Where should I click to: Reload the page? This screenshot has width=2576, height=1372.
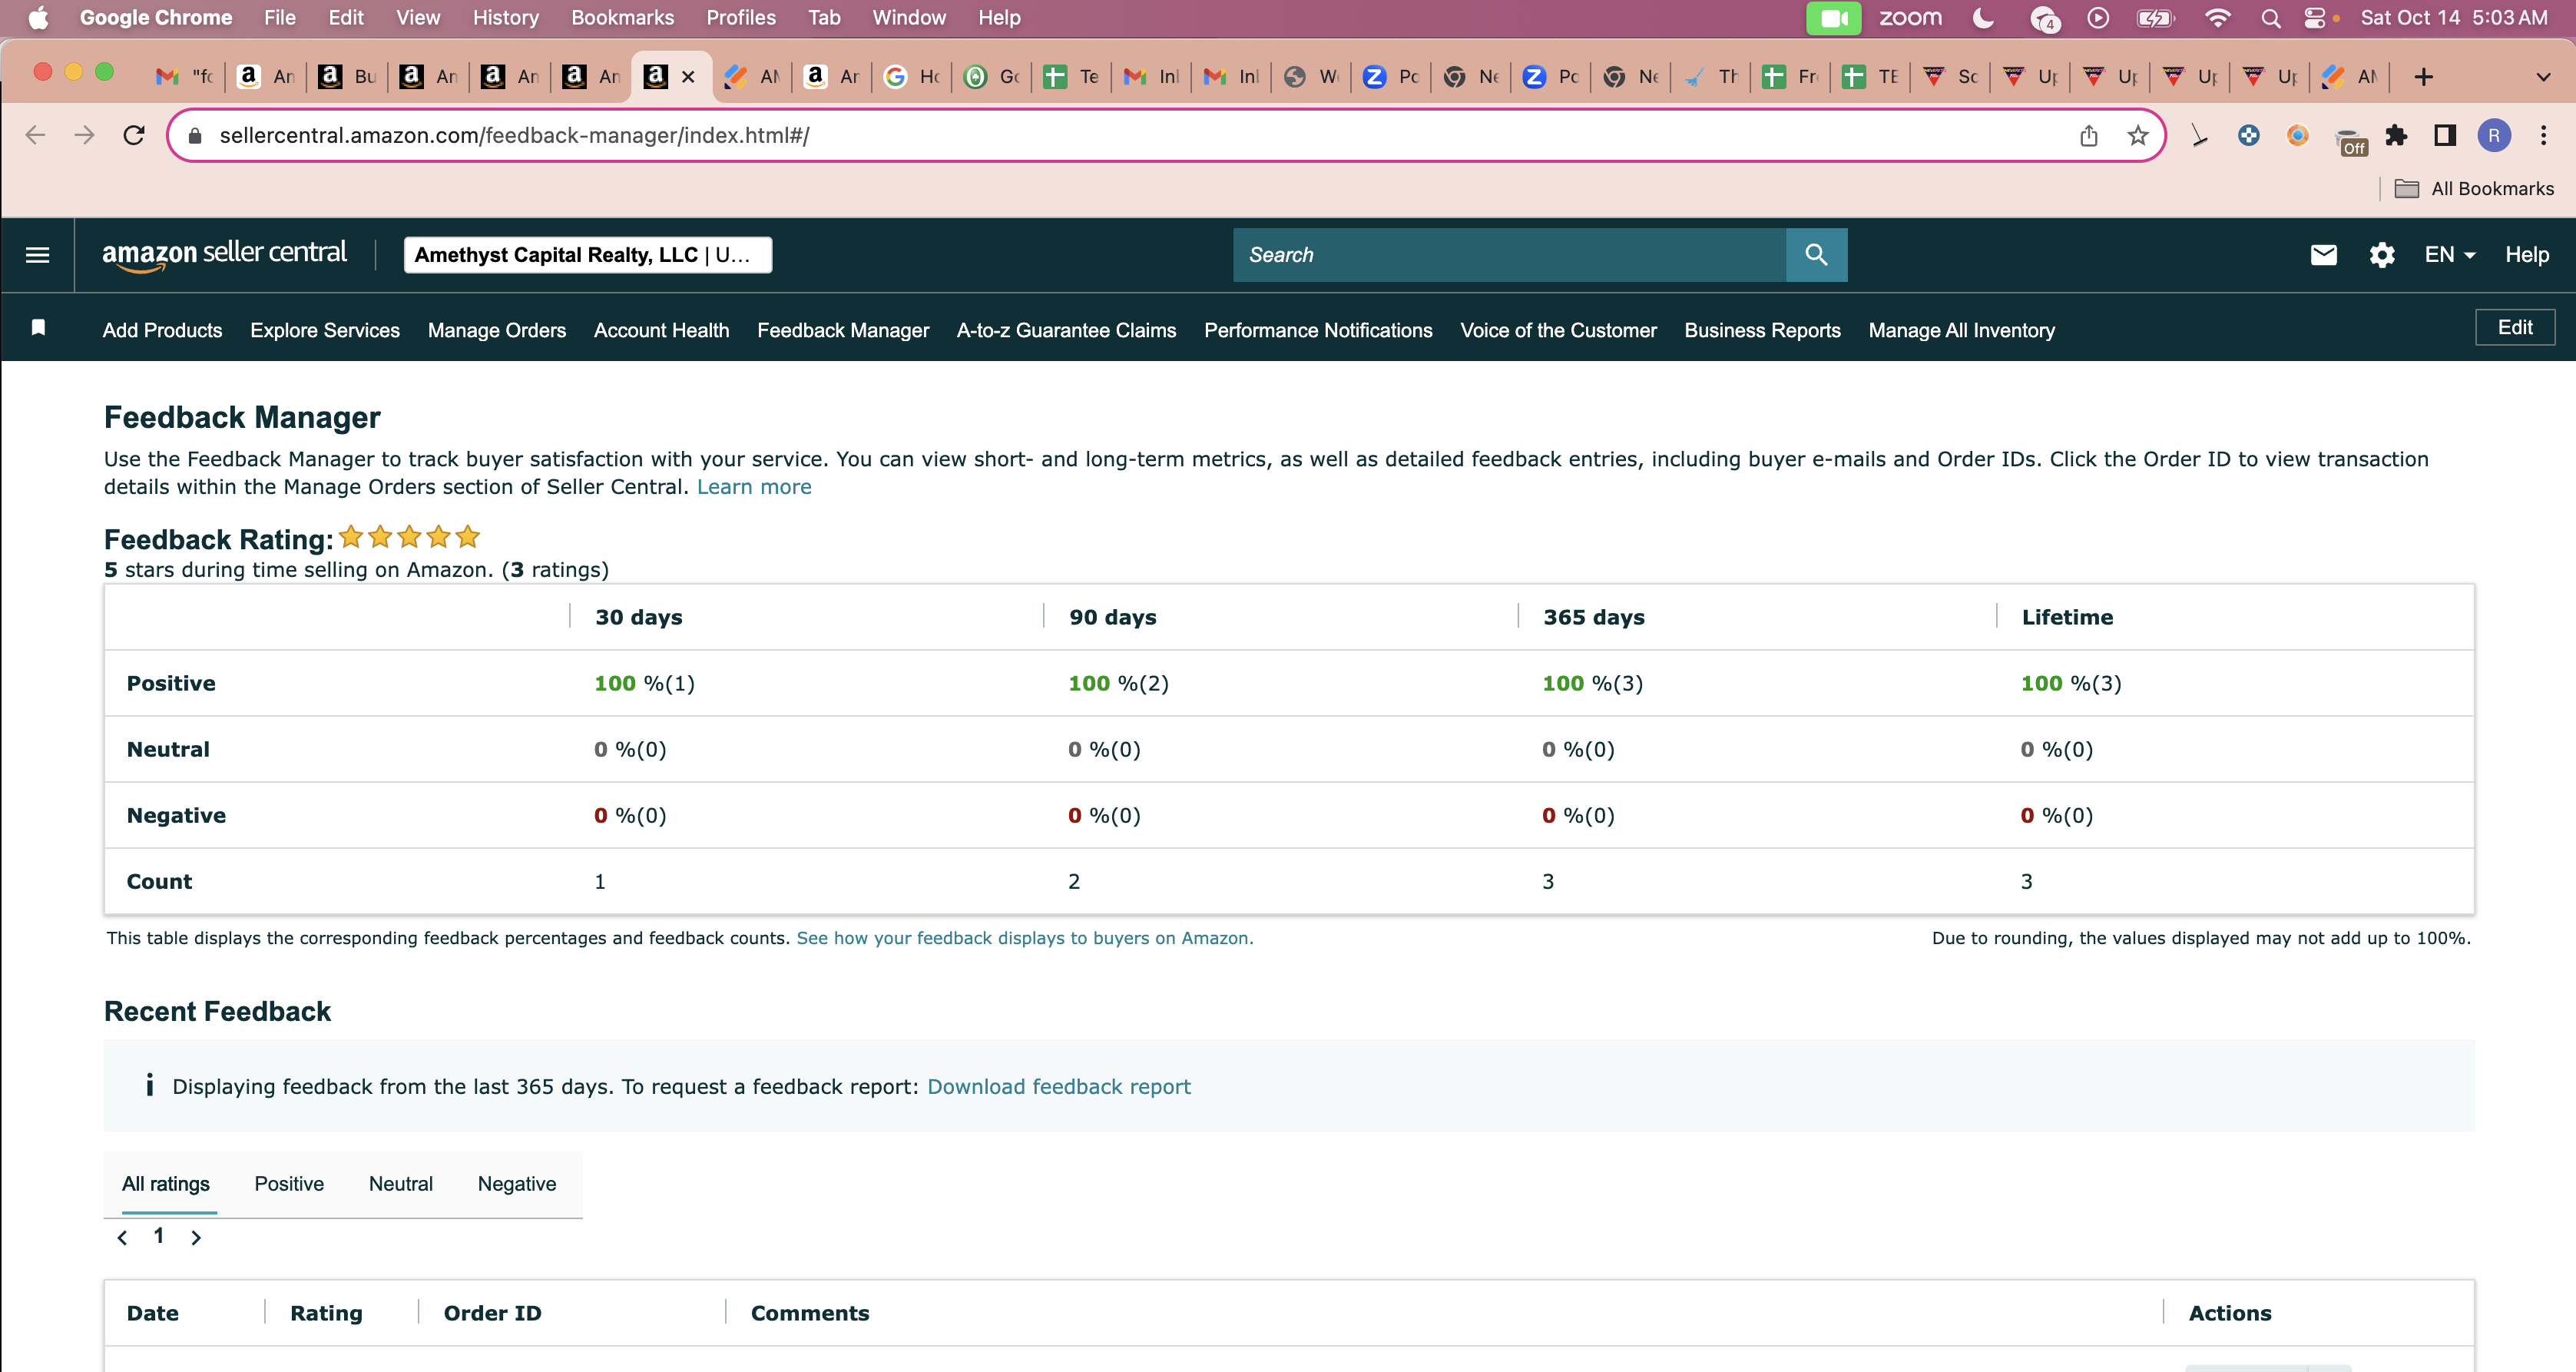[134, 135]
